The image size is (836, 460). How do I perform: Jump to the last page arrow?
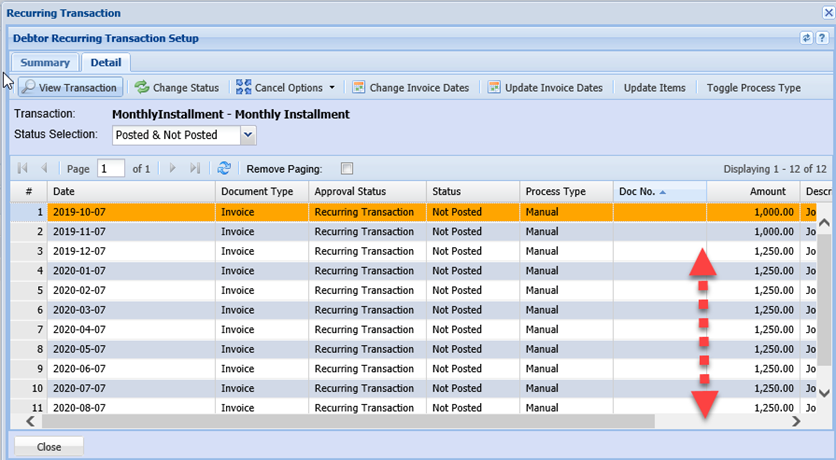pyautogui.click(x=195, y=169)
